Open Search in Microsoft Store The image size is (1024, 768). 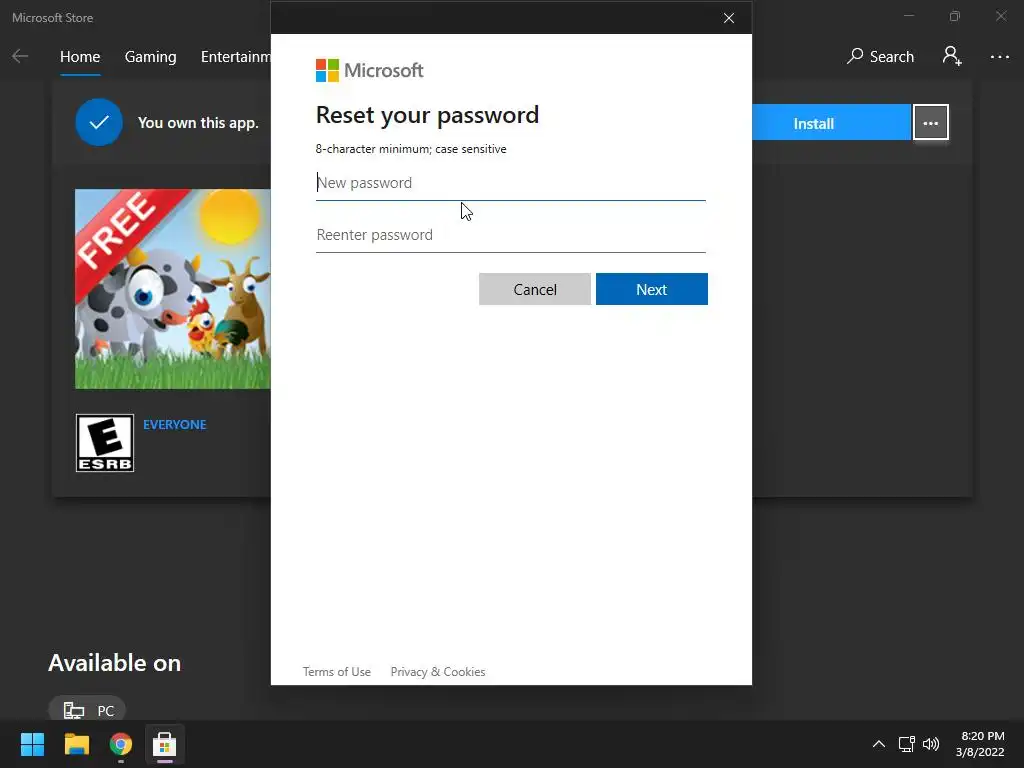pyautogui.click(x=880, y=57)
